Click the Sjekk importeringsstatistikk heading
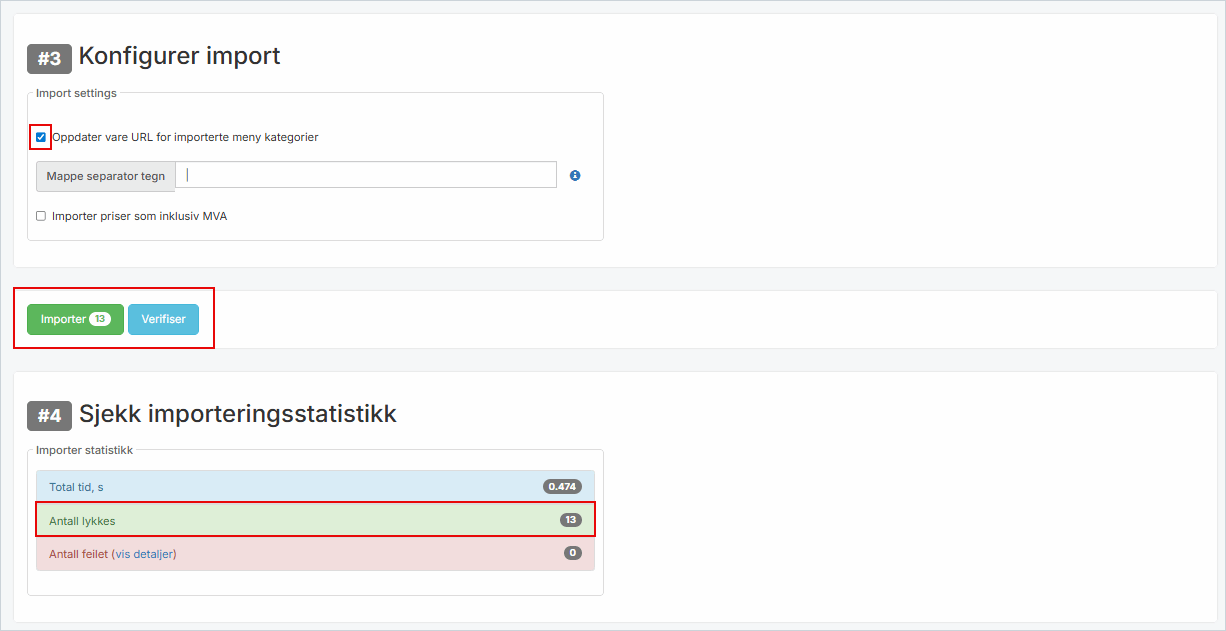 pos(237,414)
